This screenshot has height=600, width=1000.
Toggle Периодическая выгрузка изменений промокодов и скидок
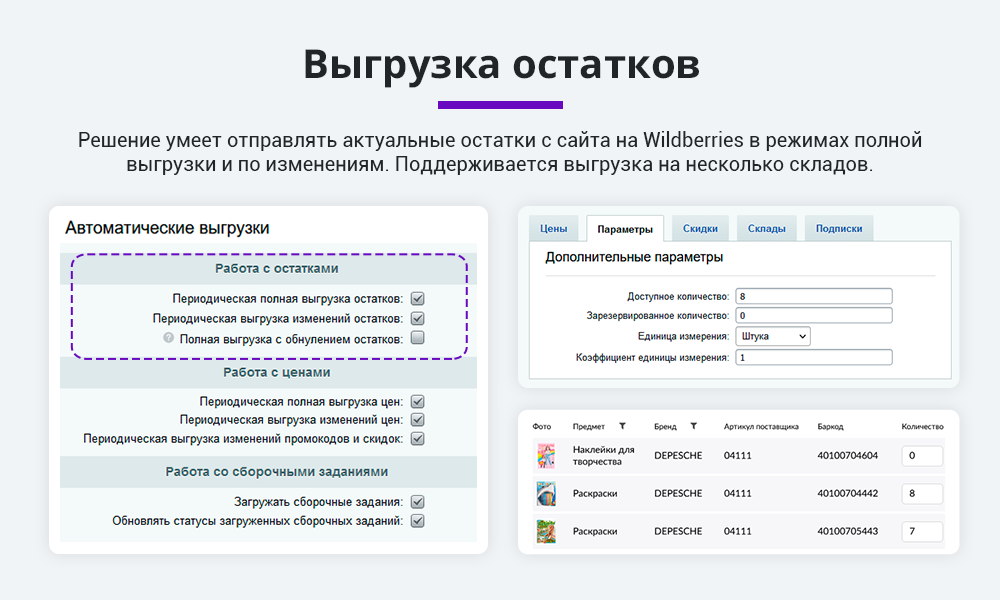point(418,439)
